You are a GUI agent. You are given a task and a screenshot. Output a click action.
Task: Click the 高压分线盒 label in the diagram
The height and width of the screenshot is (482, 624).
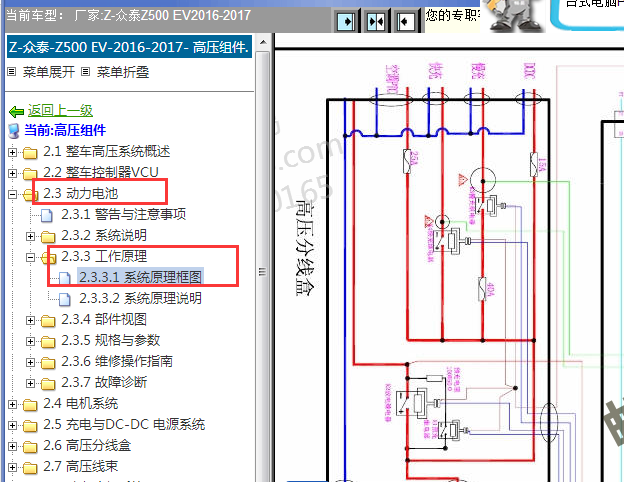coord(306,249)
